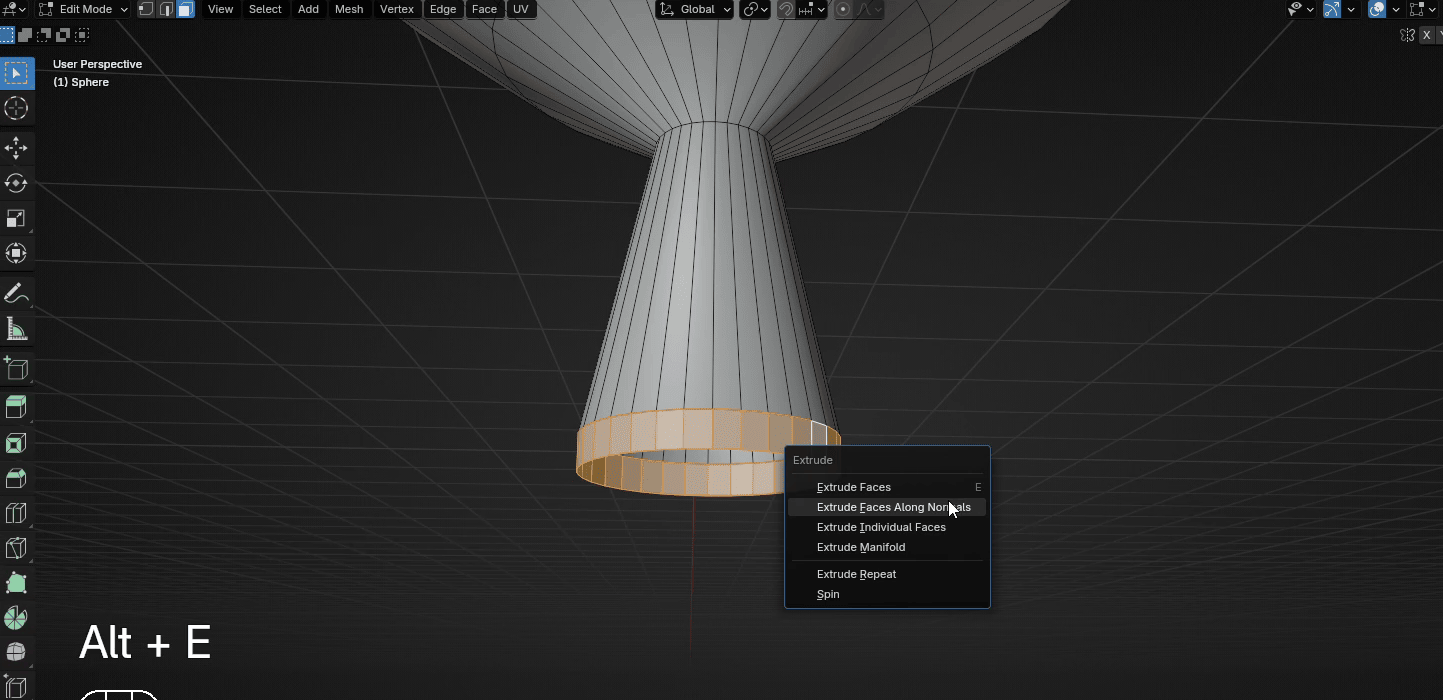
Task: Select the Bevel tool
Action: tap(16, 478)
